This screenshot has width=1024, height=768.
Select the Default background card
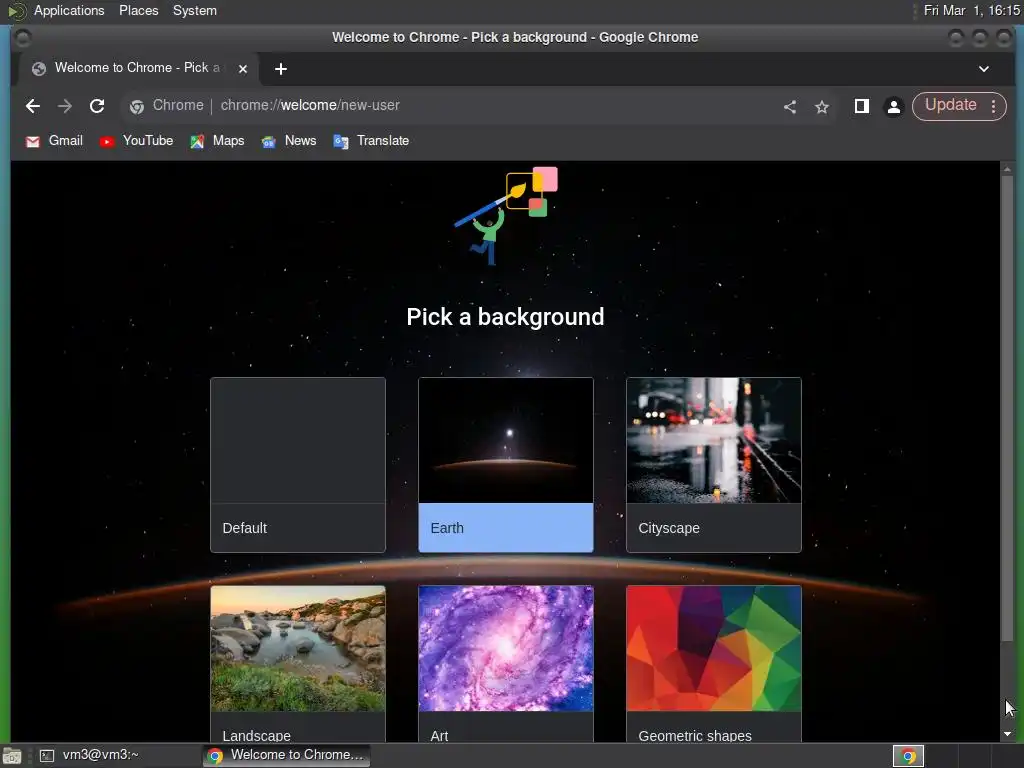point(298,465)
